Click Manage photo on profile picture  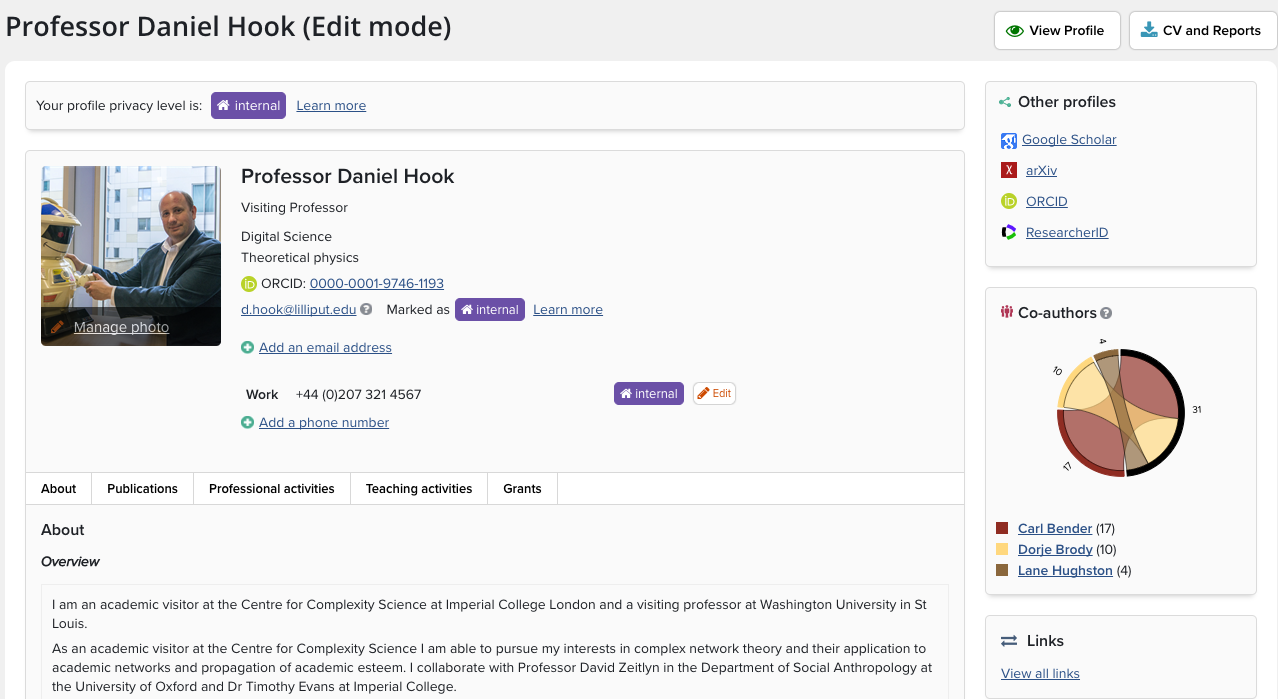[121, 327]
